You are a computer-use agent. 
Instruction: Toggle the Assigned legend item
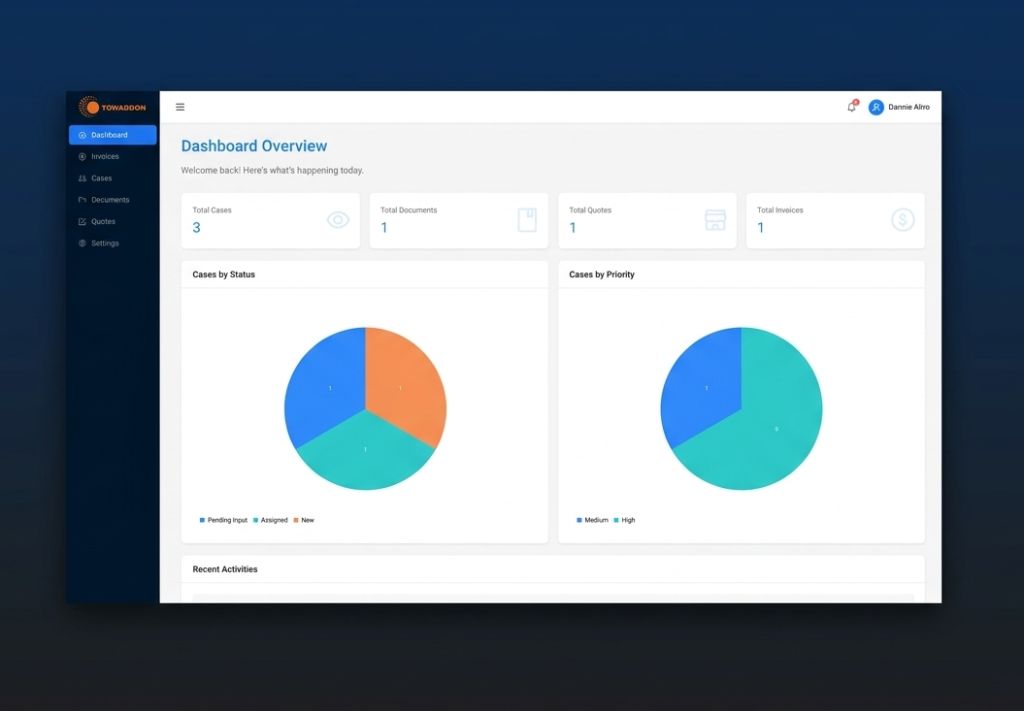270,520
